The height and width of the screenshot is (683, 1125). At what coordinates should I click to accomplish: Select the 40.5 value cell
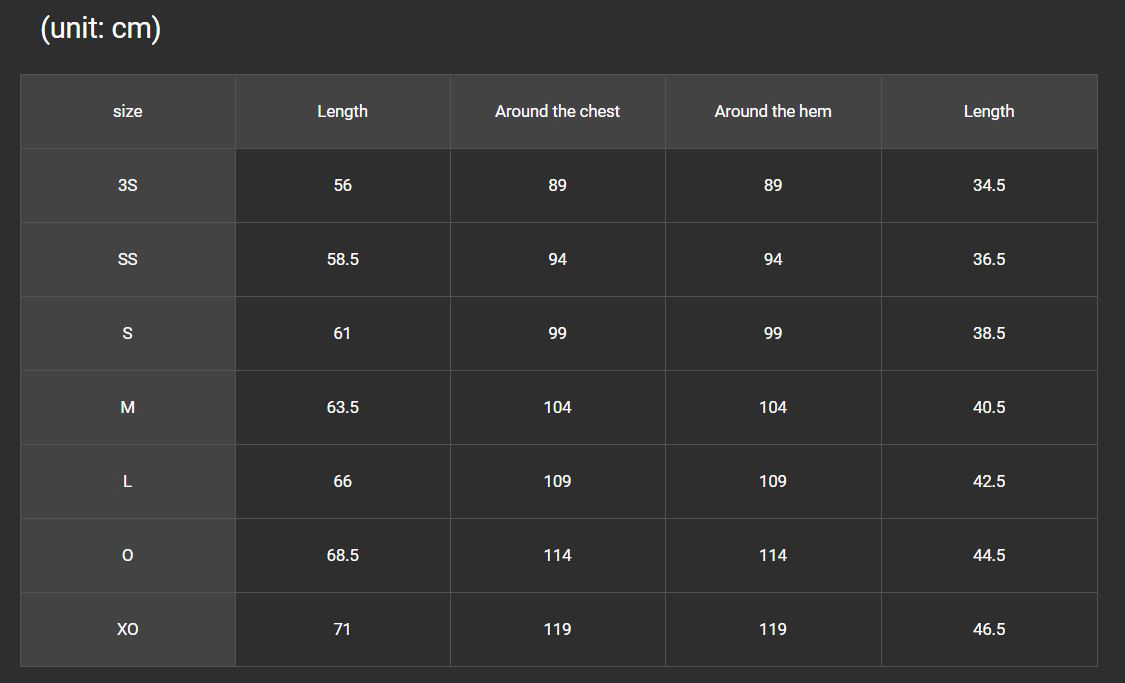coord(989,408)
